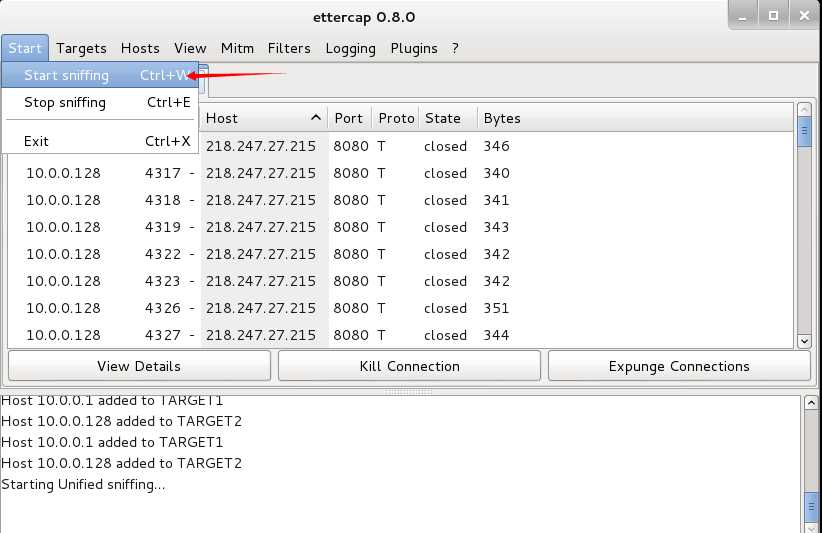Screen dimensions: 822x533
Task: Sort by the State column header
Action: [448, 118]
